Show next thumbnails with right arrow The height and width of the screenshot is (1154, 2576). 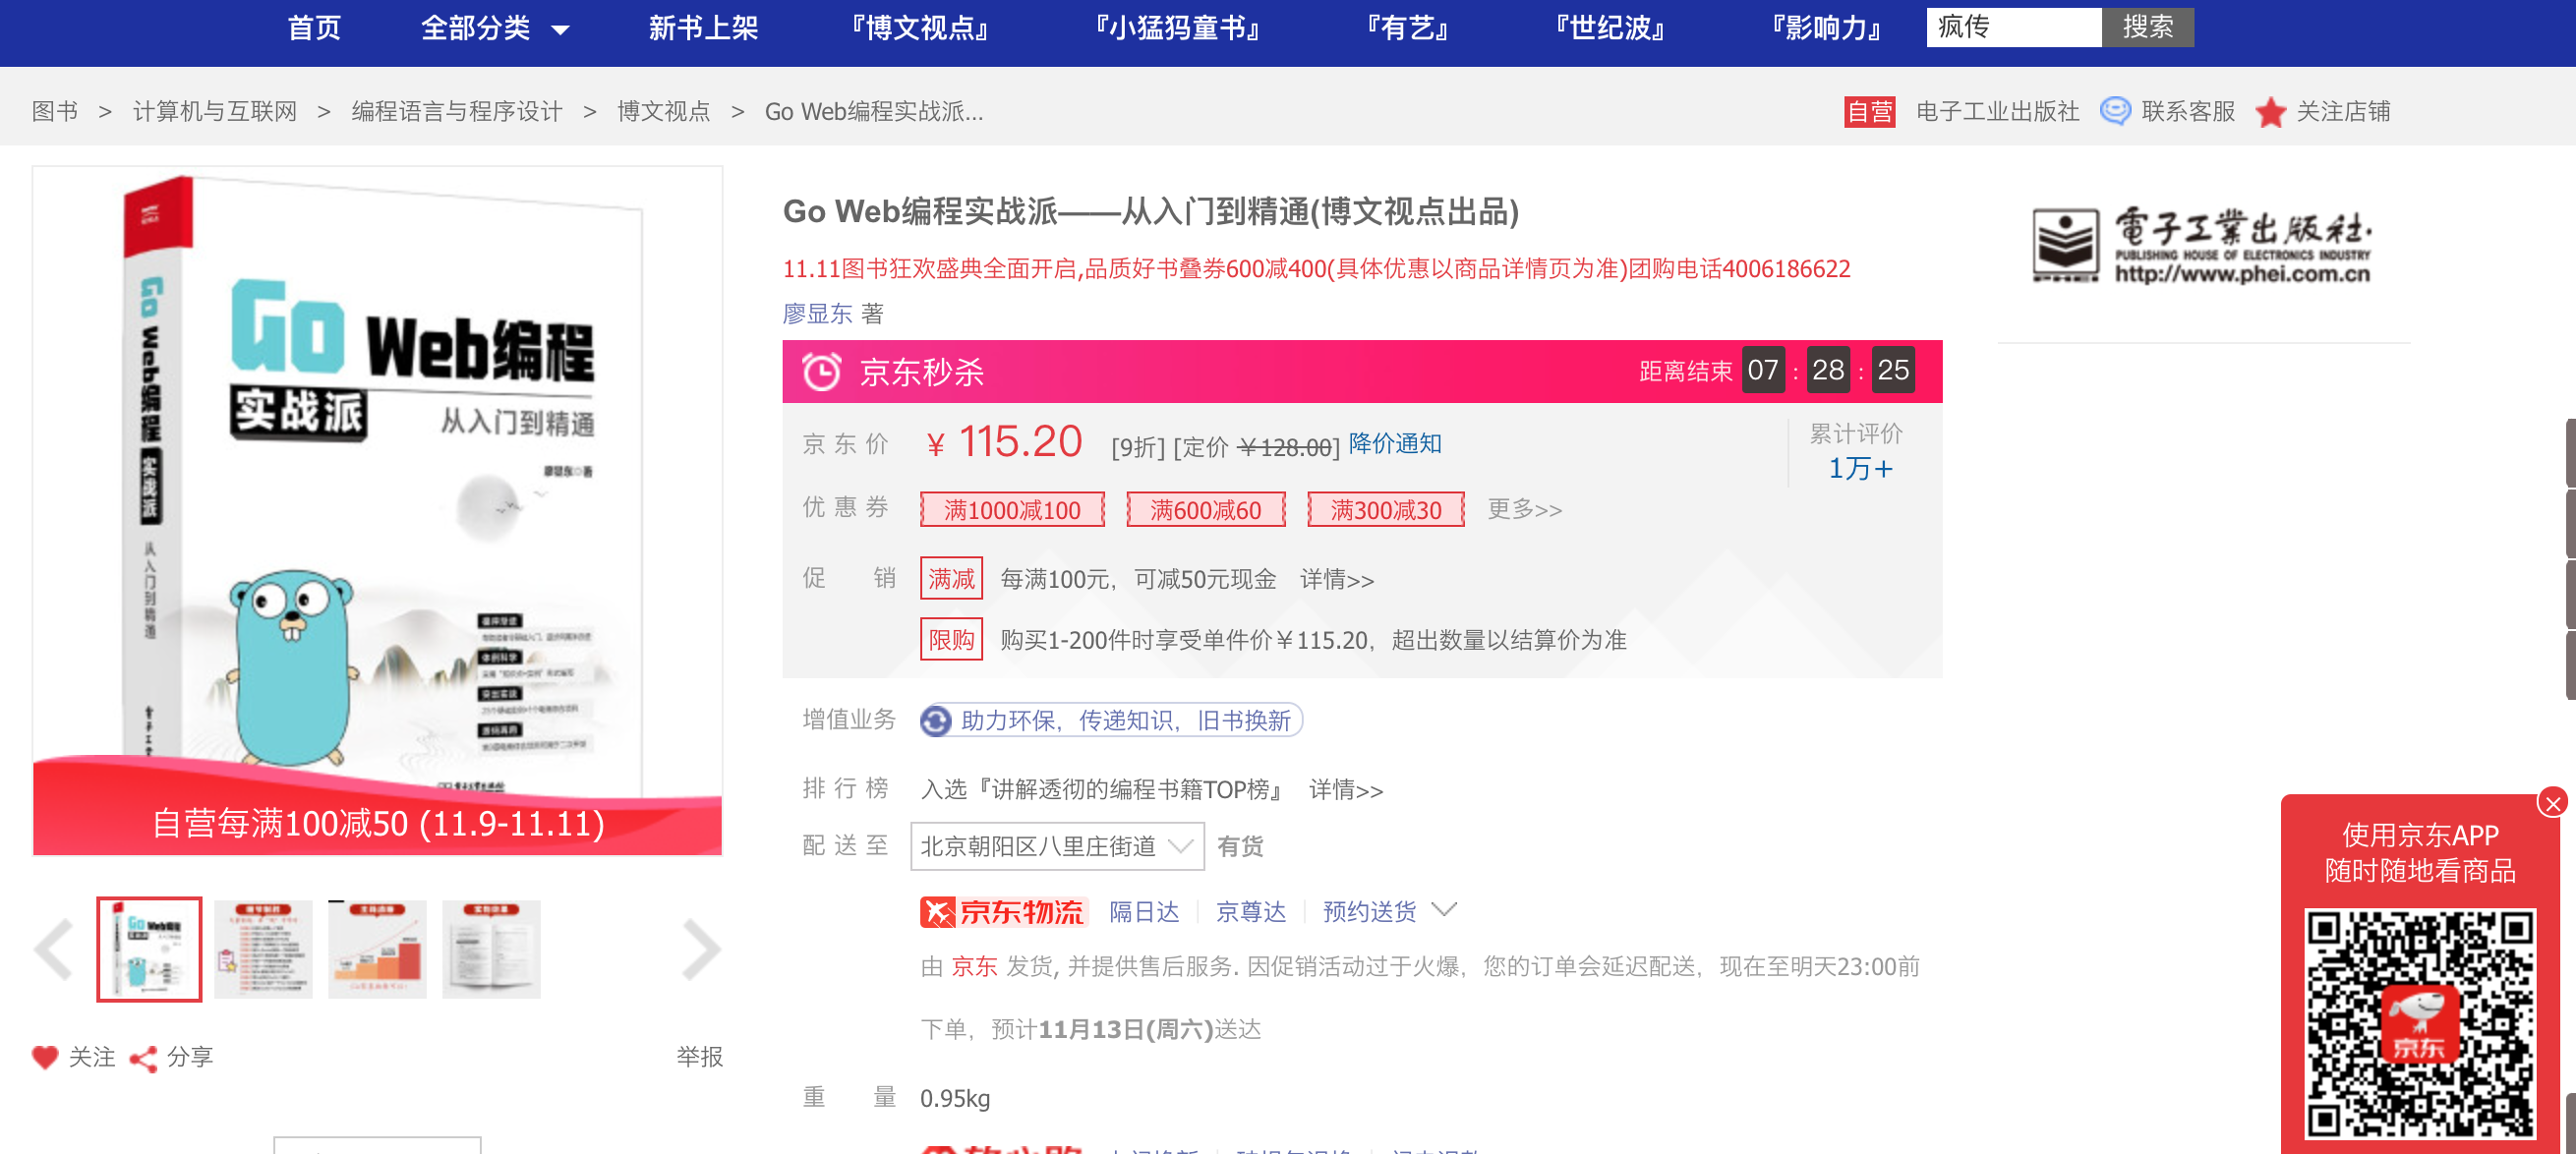[x=701, y=949]
